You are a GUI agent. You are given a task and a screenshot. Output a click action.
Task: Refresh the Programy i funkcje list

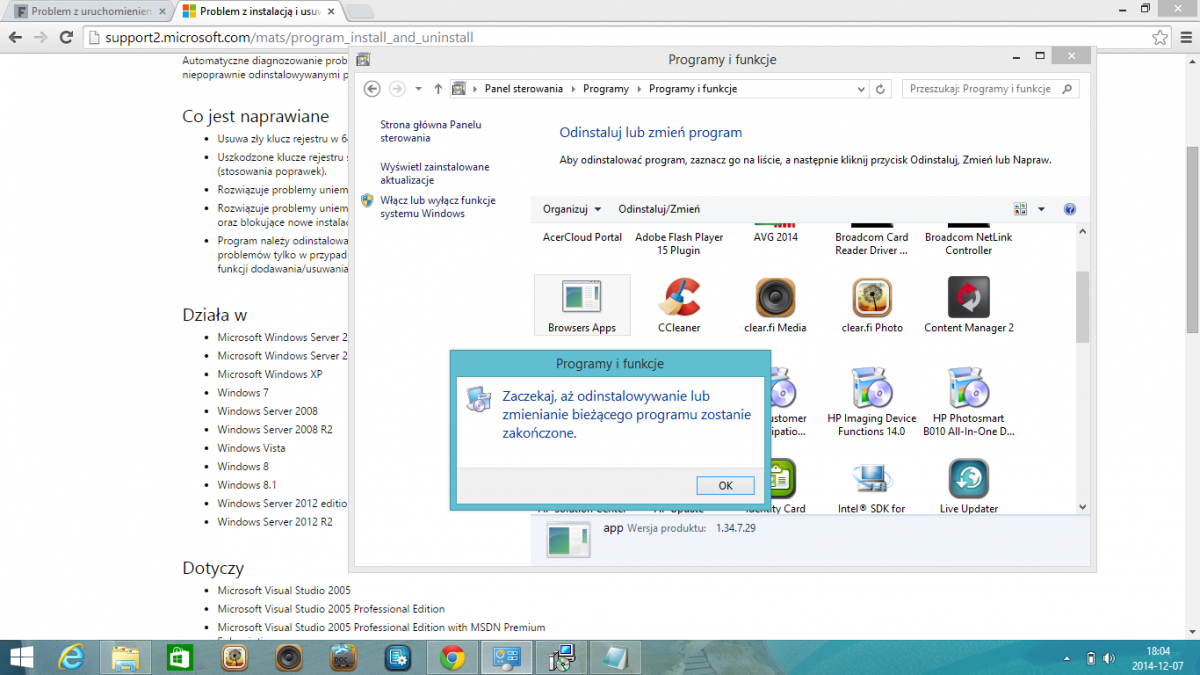(x=881, y=89)
